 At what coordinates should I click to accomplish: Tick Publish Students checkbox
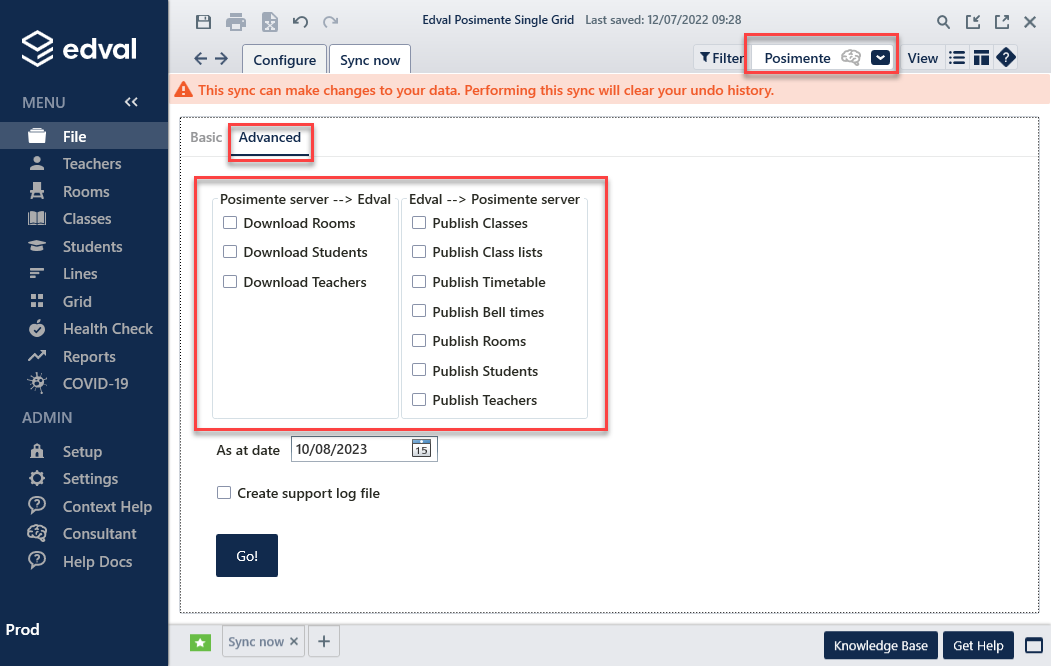pyautogui.click(x=419, y=370)
